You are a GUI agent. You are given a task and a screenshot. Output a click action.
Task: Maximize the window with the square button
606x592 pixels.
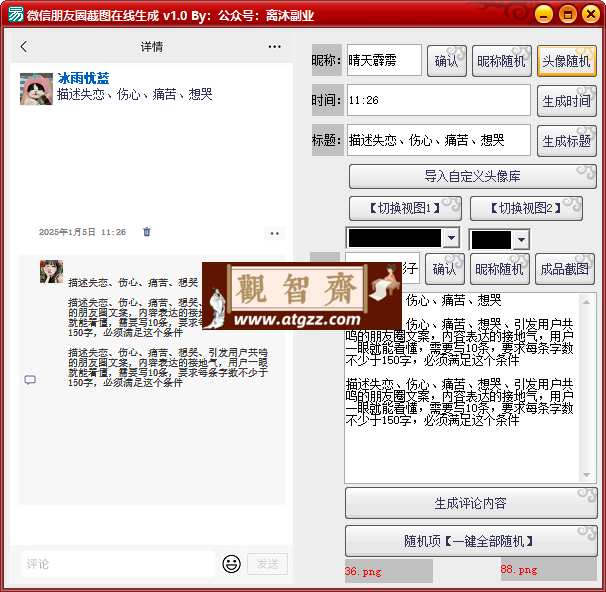point(568,15)
